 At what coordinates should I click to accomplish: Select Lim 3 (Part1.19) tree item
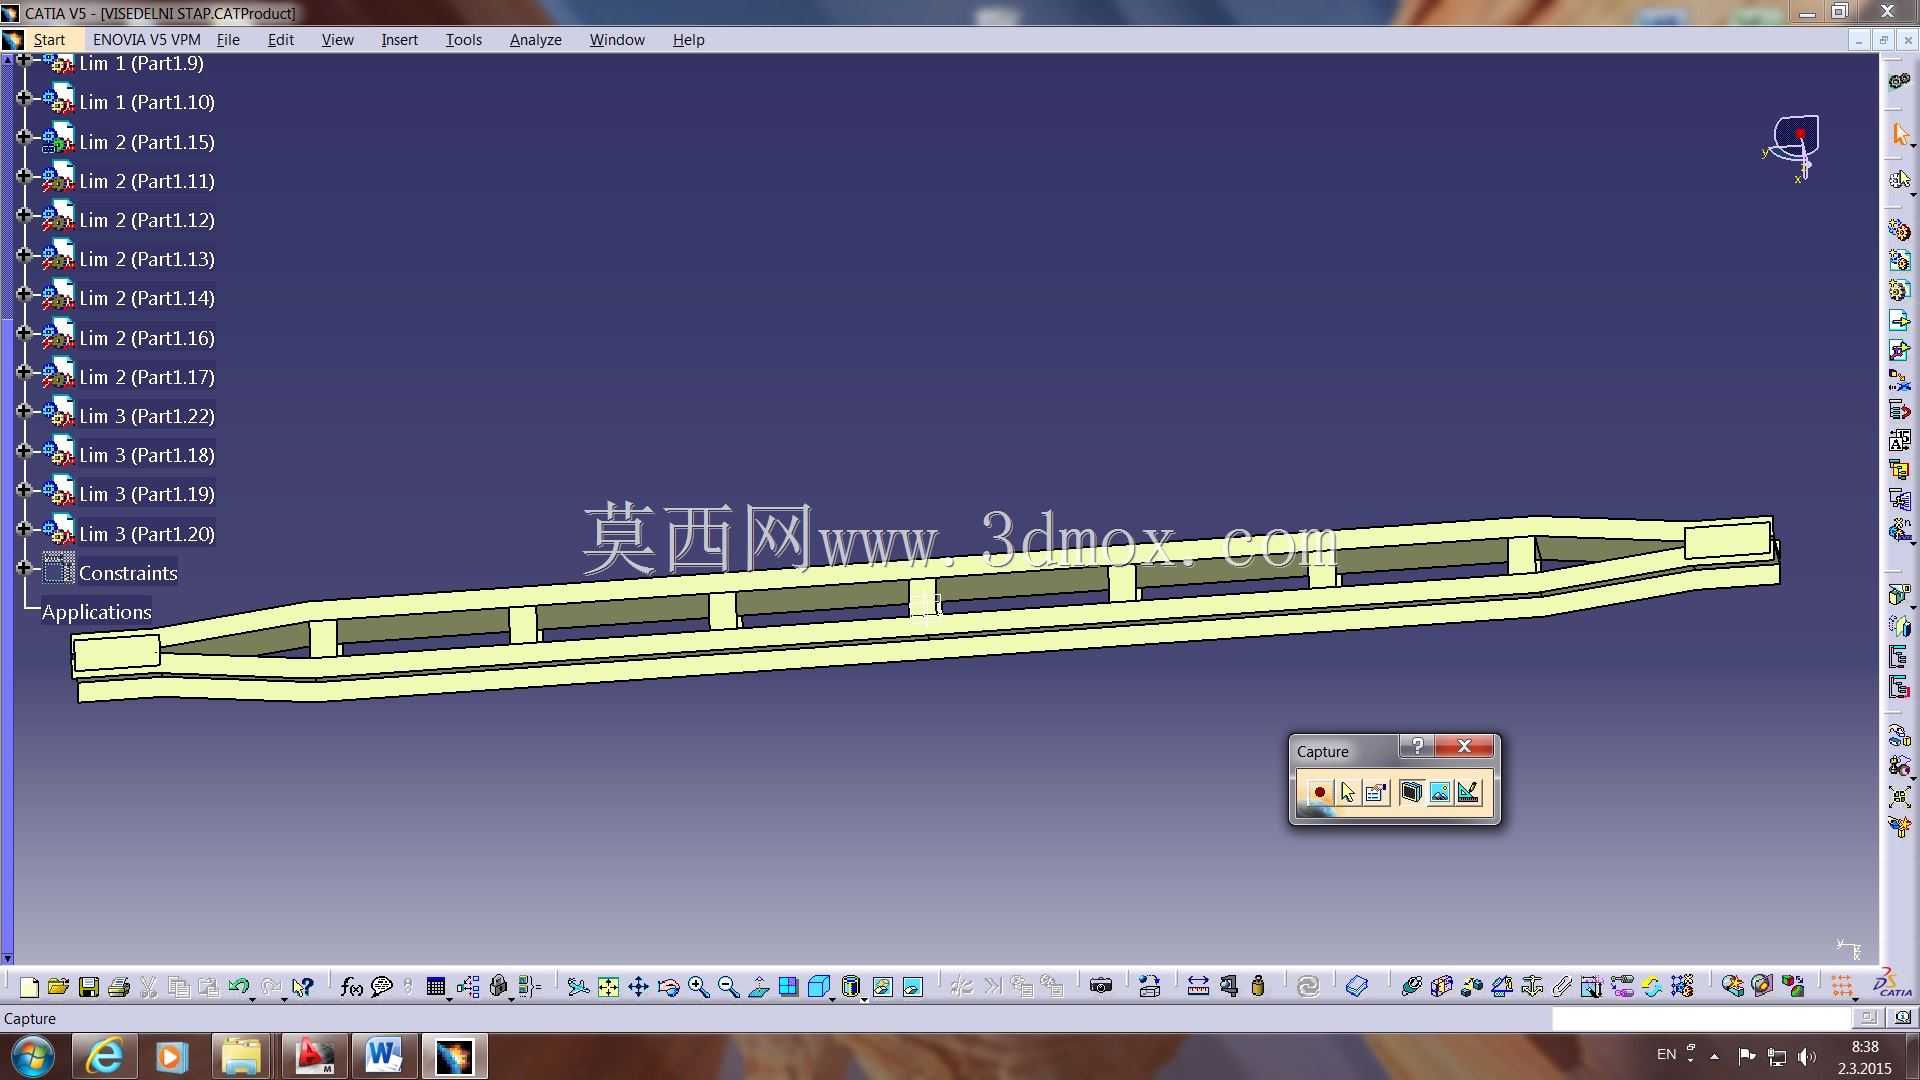click(x=147, y=494)
